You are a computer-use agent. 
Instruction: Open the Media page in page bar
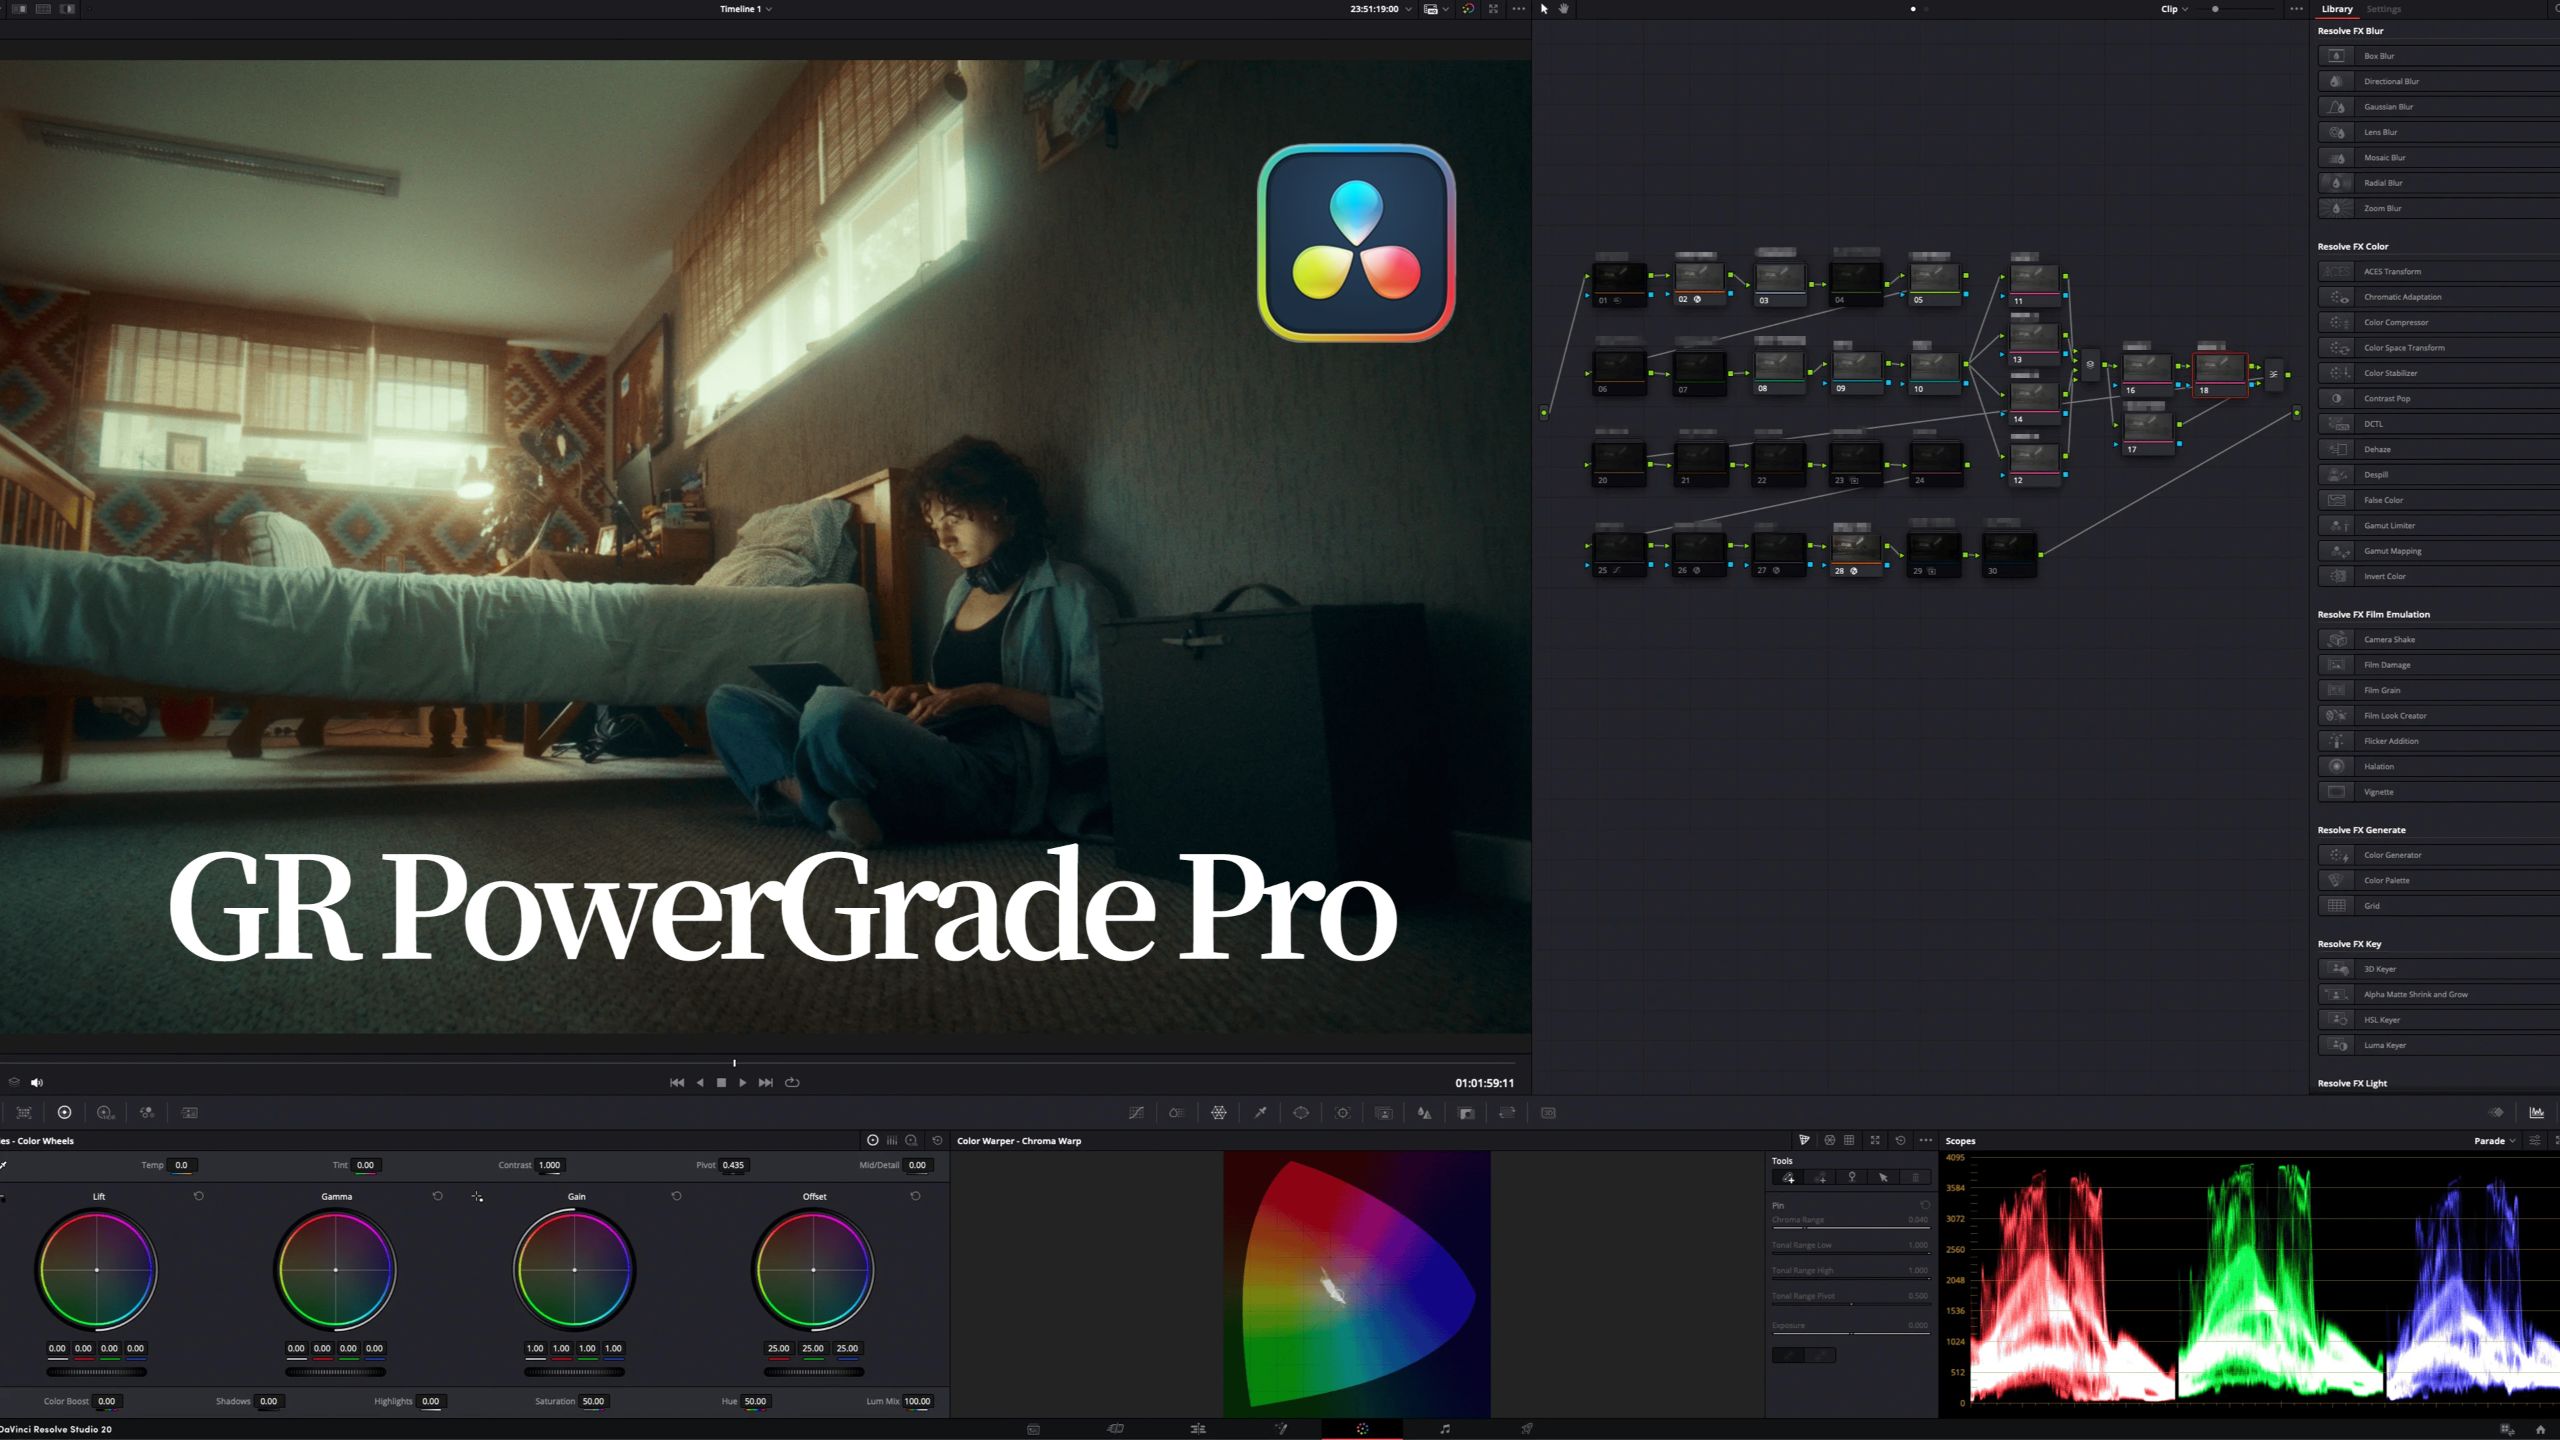pos(1034,1429)
